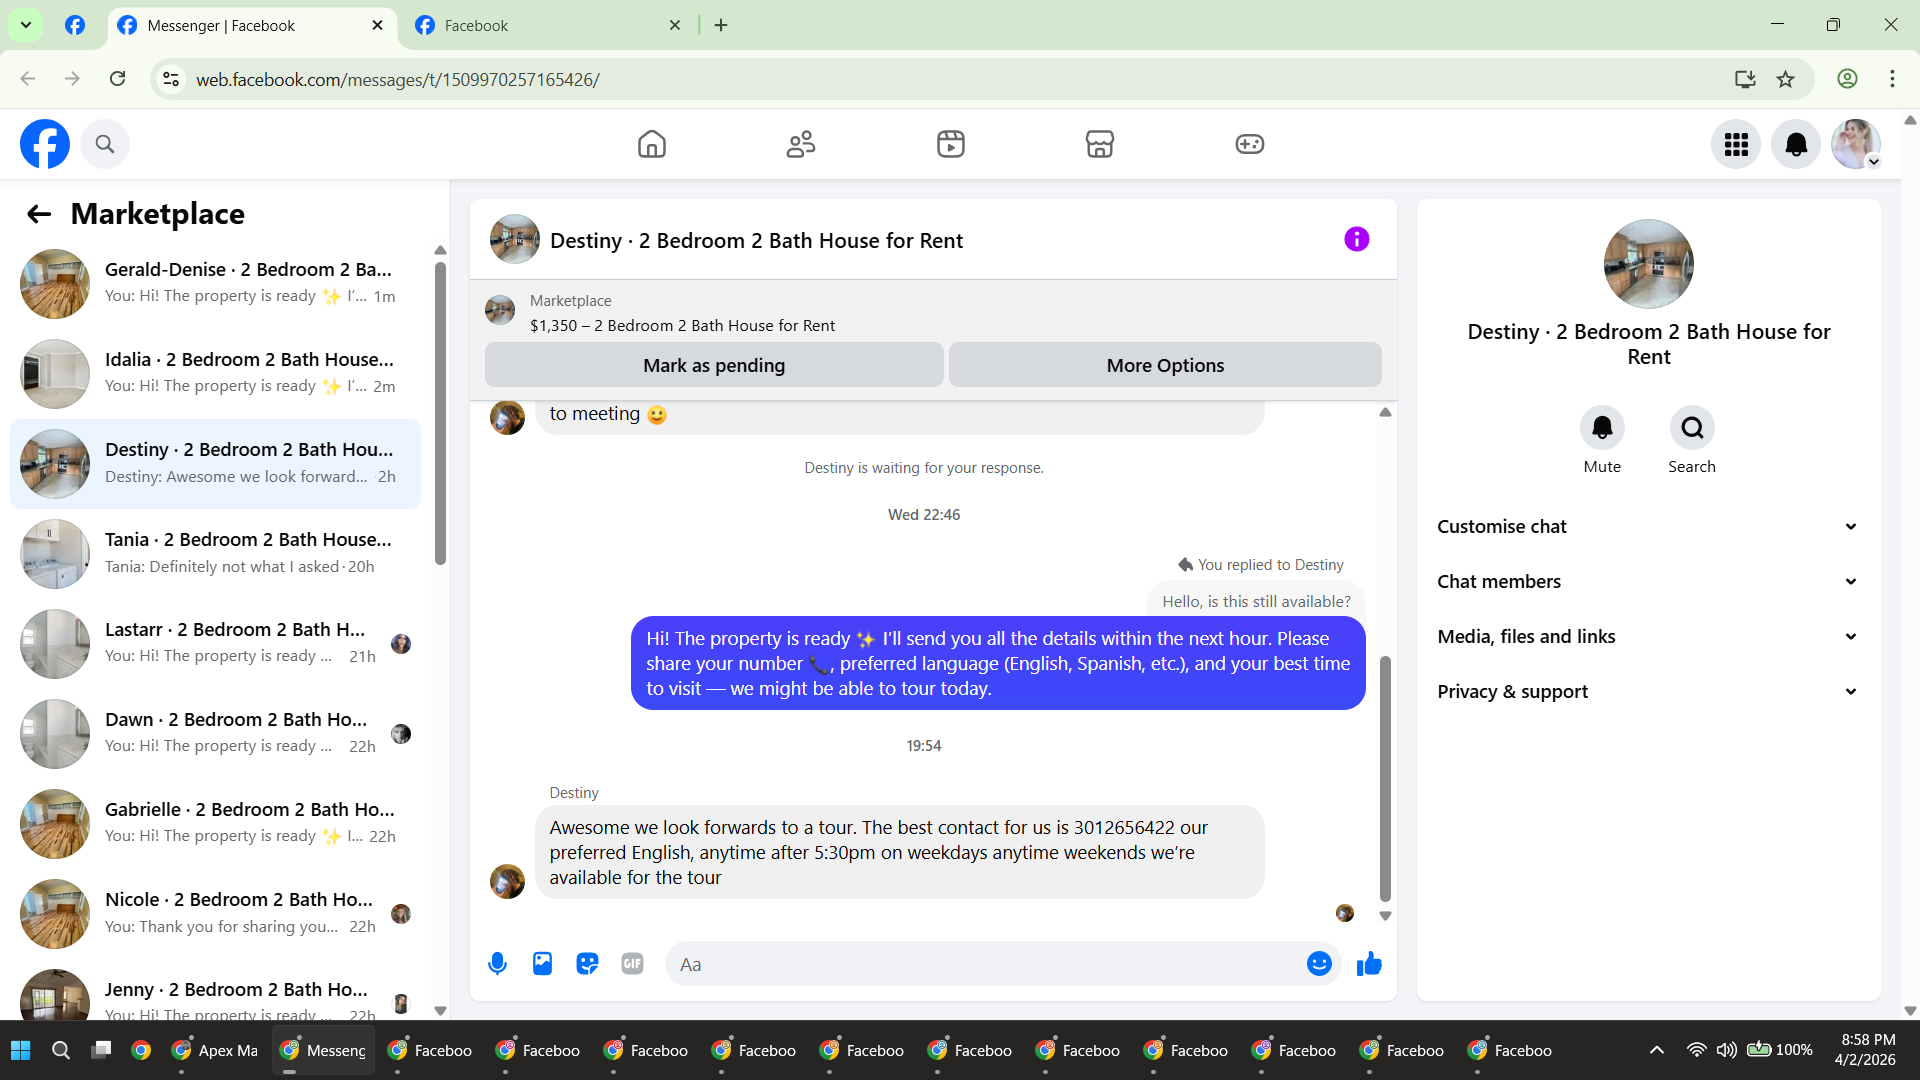Image resolution: width=1920 pixels, height=1080 pixels.
Task: Open Task View on taskbar
Action: pos(101,1050)
